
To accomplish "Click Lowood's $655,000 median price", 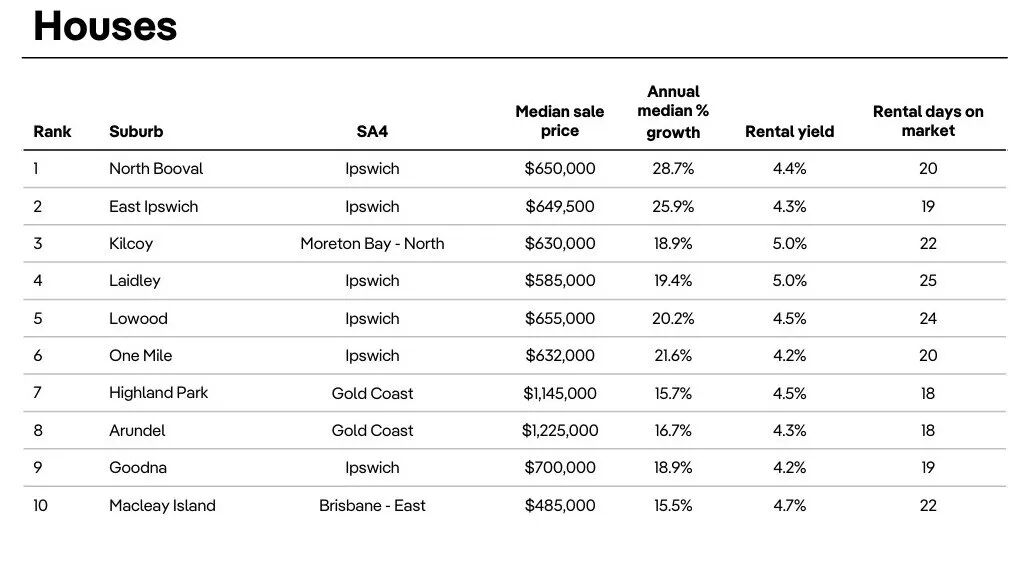I will pyautogui.click(x=560, y=319).
